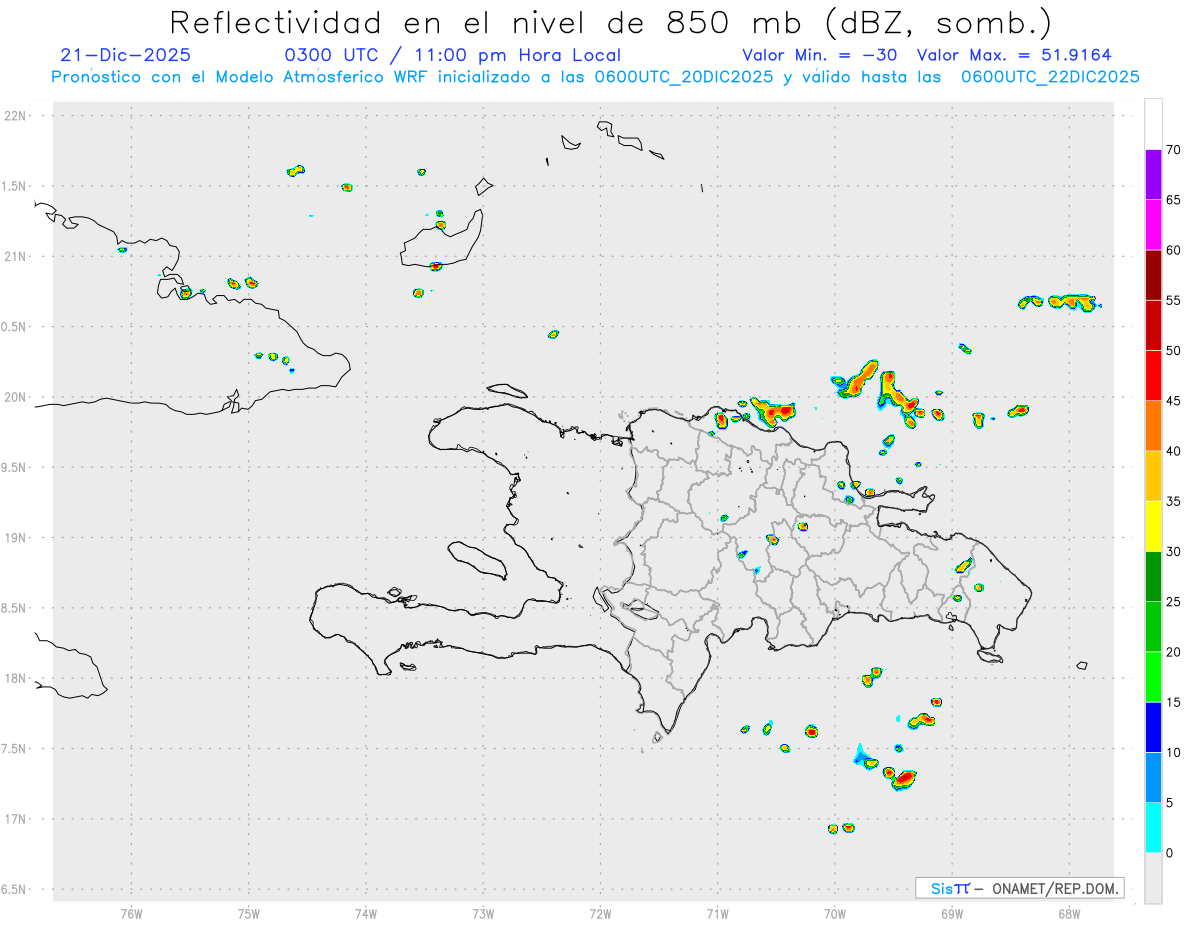Click the colorbar label '15'
1200x927 pixels.
click(x=1174, y=702)
